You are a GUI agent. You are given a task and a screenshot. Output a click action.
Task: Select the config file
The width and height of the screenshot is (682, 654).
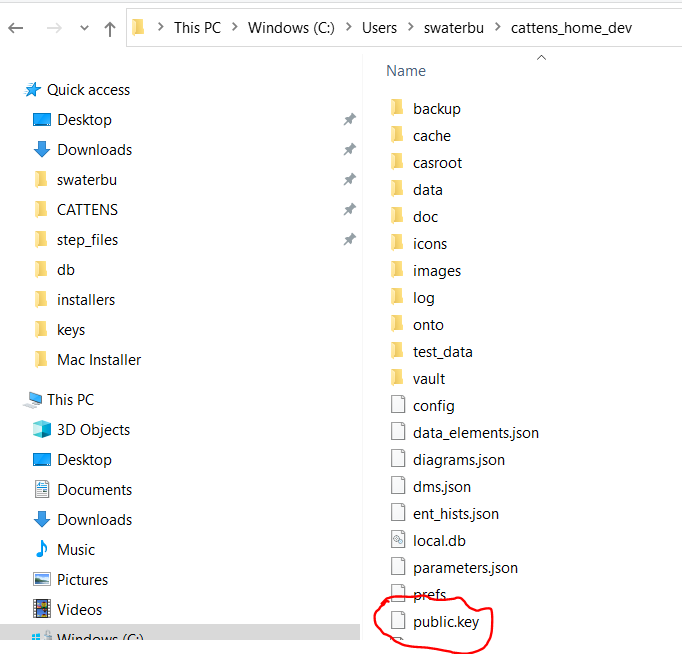(x=433, y=406)
